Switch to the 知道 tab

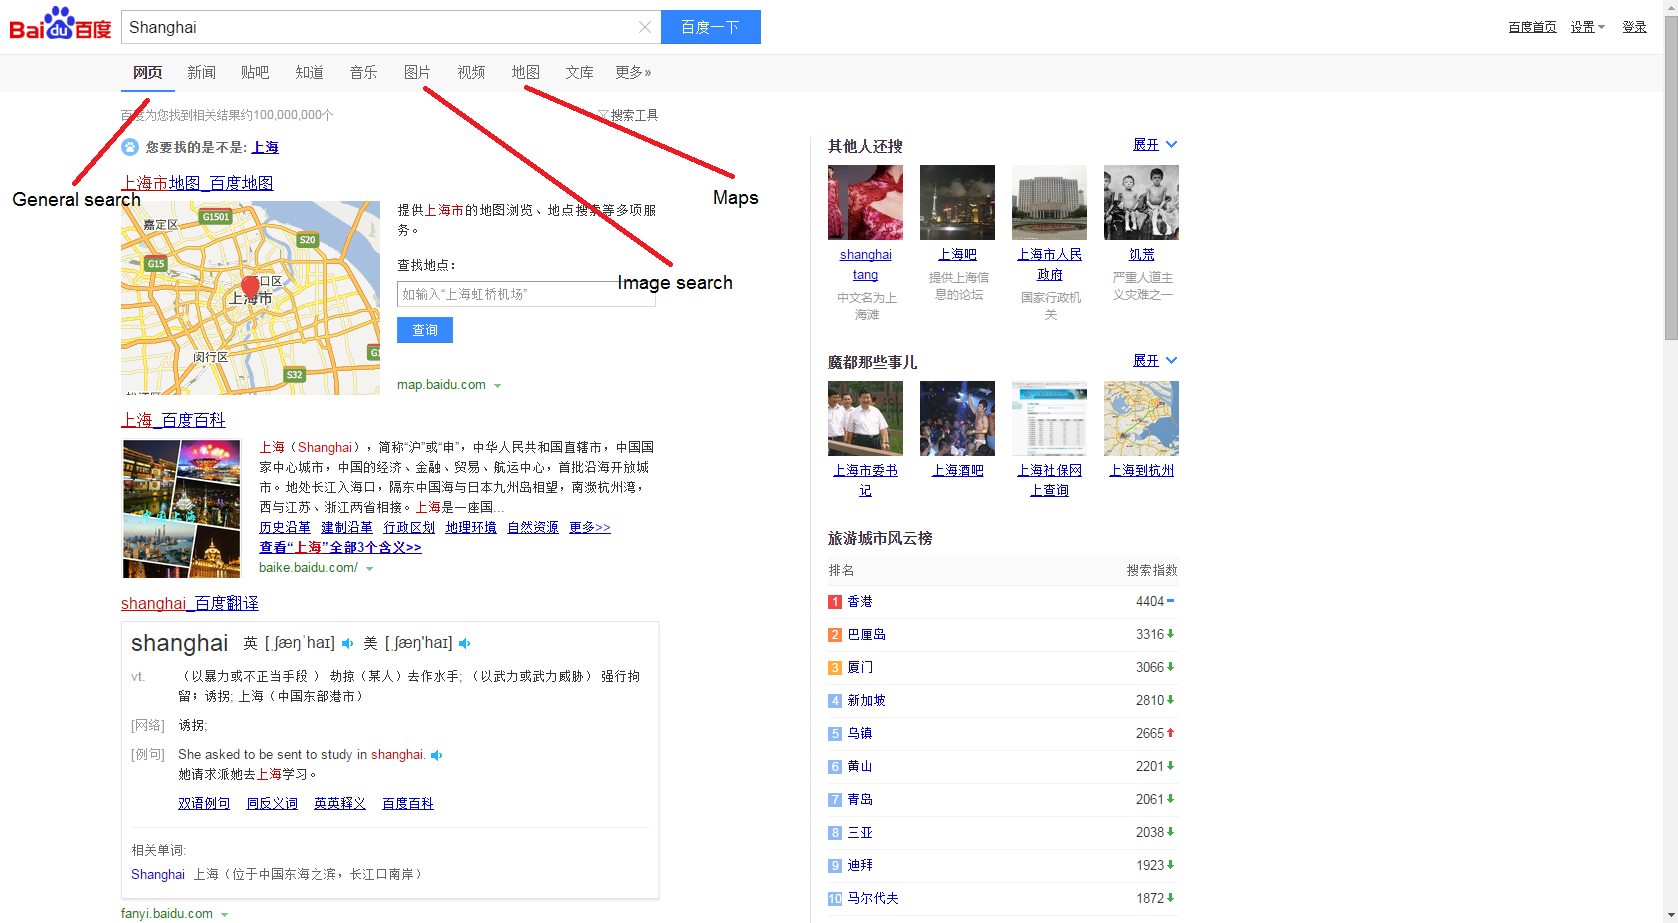click(309, 72)
